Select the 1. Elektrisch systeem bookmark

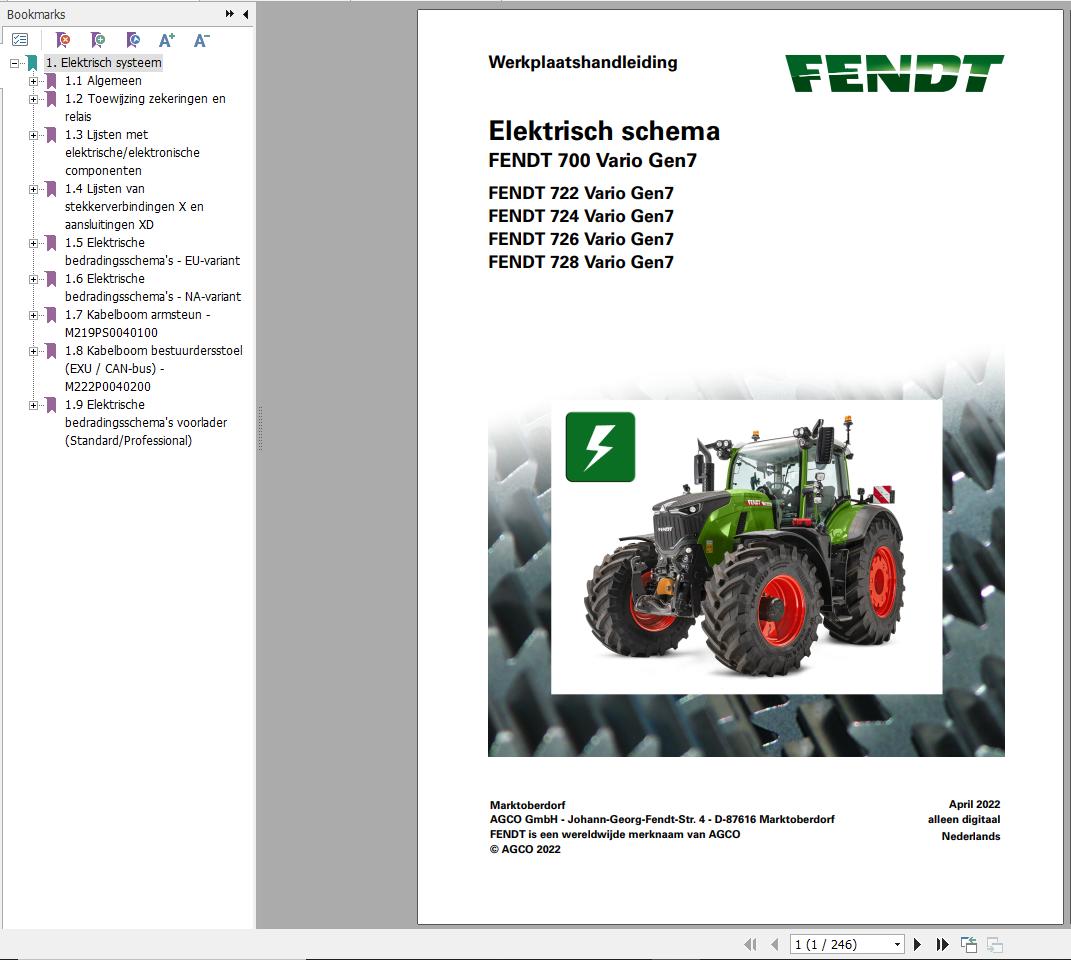pyautogui.click(x=103, y=63)
